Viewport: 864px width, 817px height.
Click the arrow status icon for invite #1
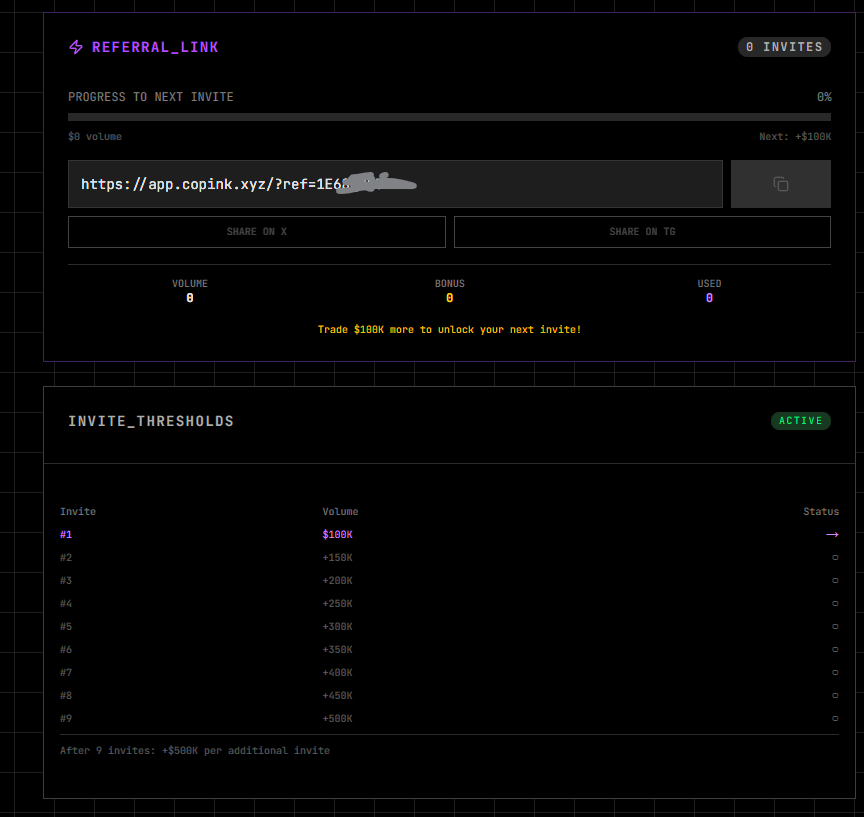point(832,535)
